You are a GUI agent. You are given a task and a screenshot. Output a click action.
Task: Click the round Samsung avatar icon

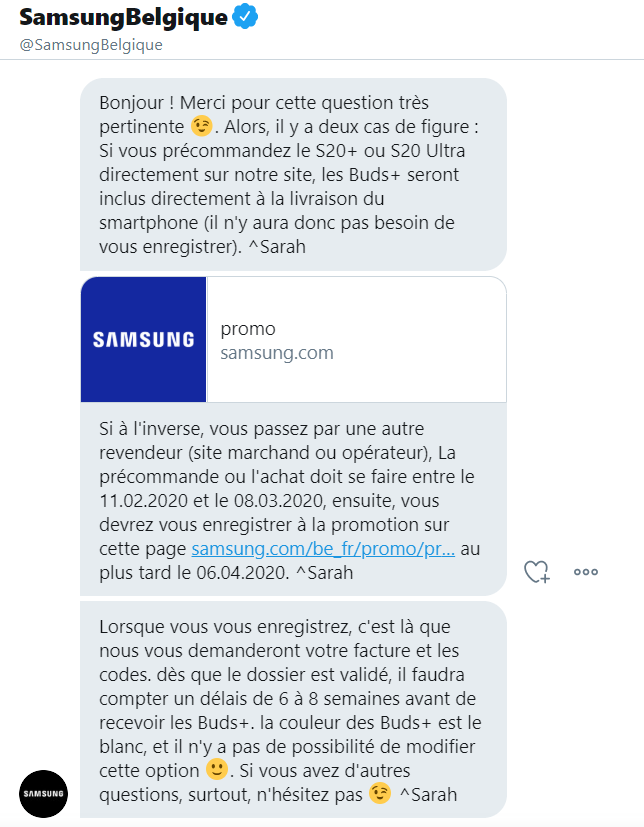(x=43, y=794)
